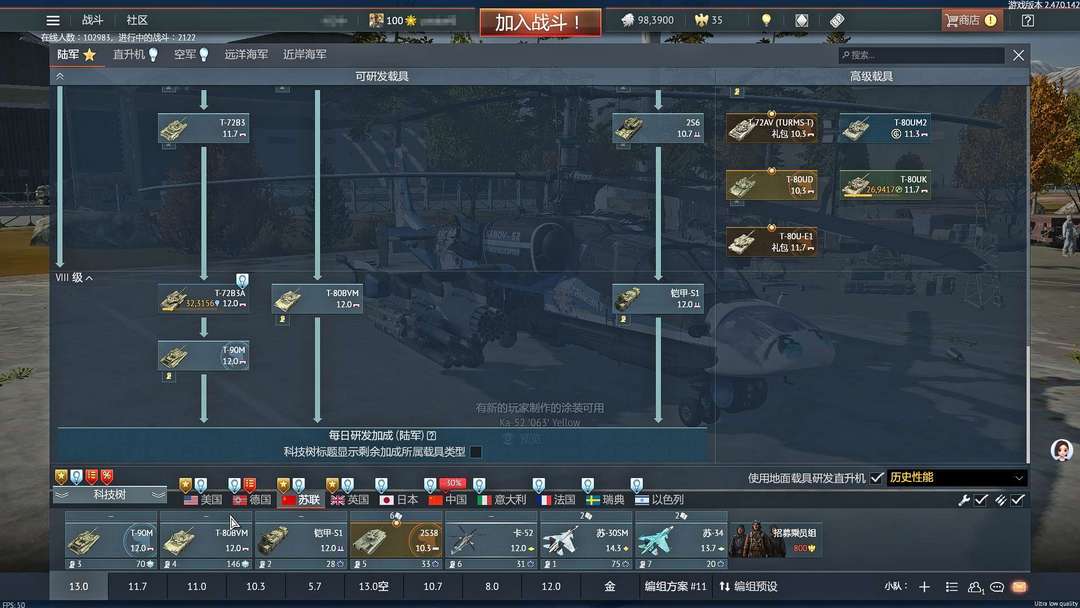The height and width of the screenshot is (608, 1080).
Task: Collapse rank VIII 级 section
Action: tap(74, 277)
